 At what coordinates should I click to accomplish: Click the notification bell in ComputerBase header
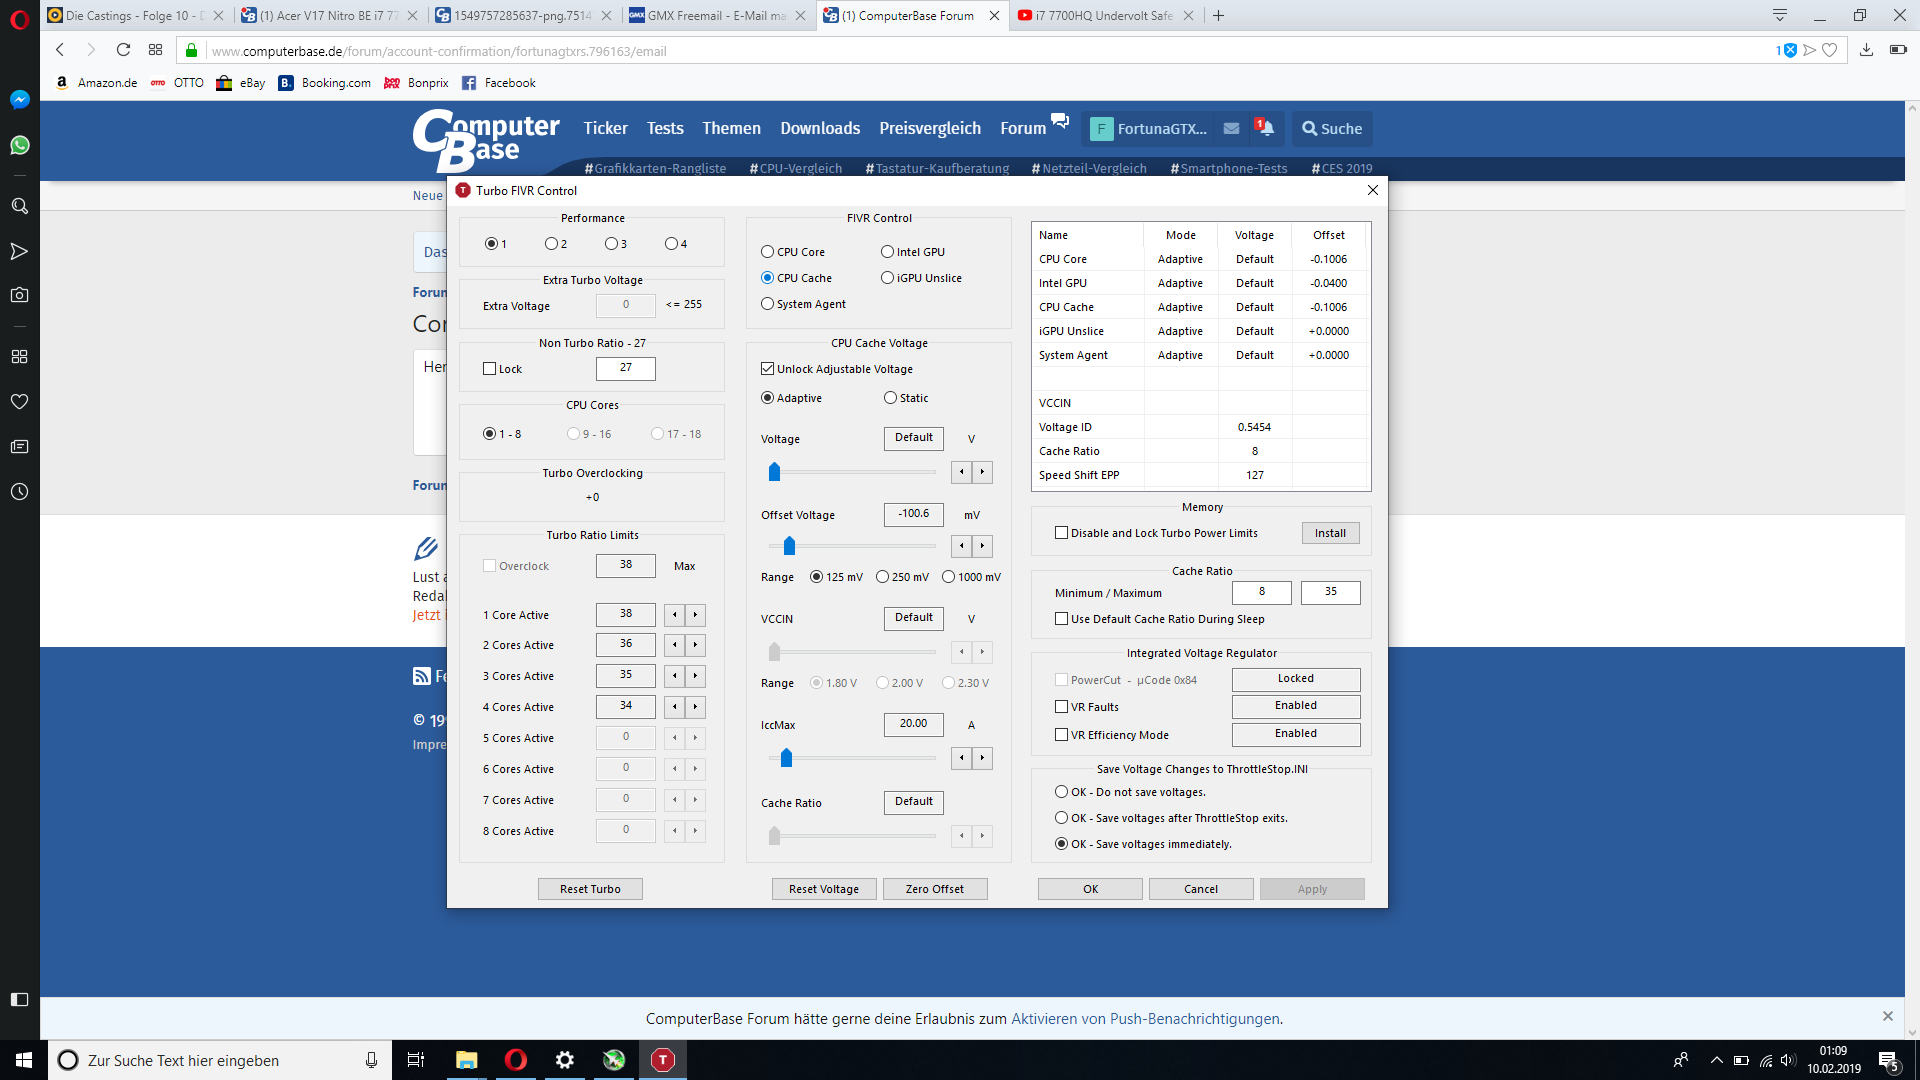(x=1265, y=128)
